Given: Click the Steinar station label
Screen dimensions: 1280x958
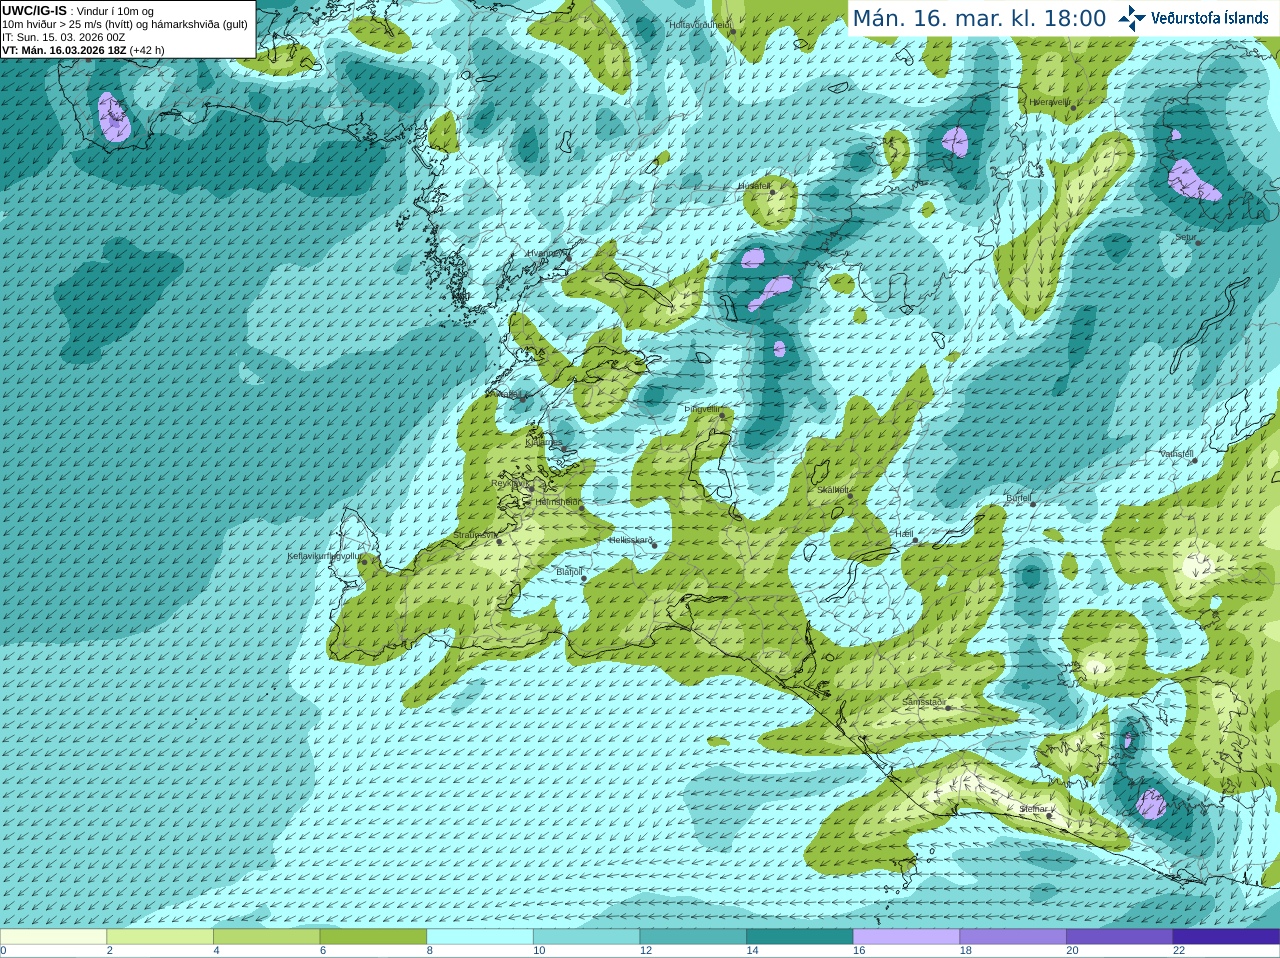Looking at the screenshot, I should 1034,808.
